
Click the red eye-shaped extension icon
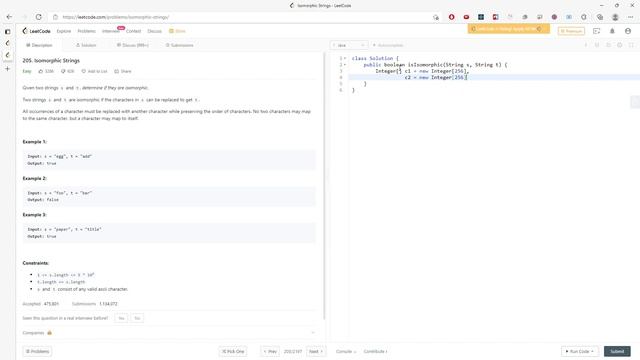point(466,17)
